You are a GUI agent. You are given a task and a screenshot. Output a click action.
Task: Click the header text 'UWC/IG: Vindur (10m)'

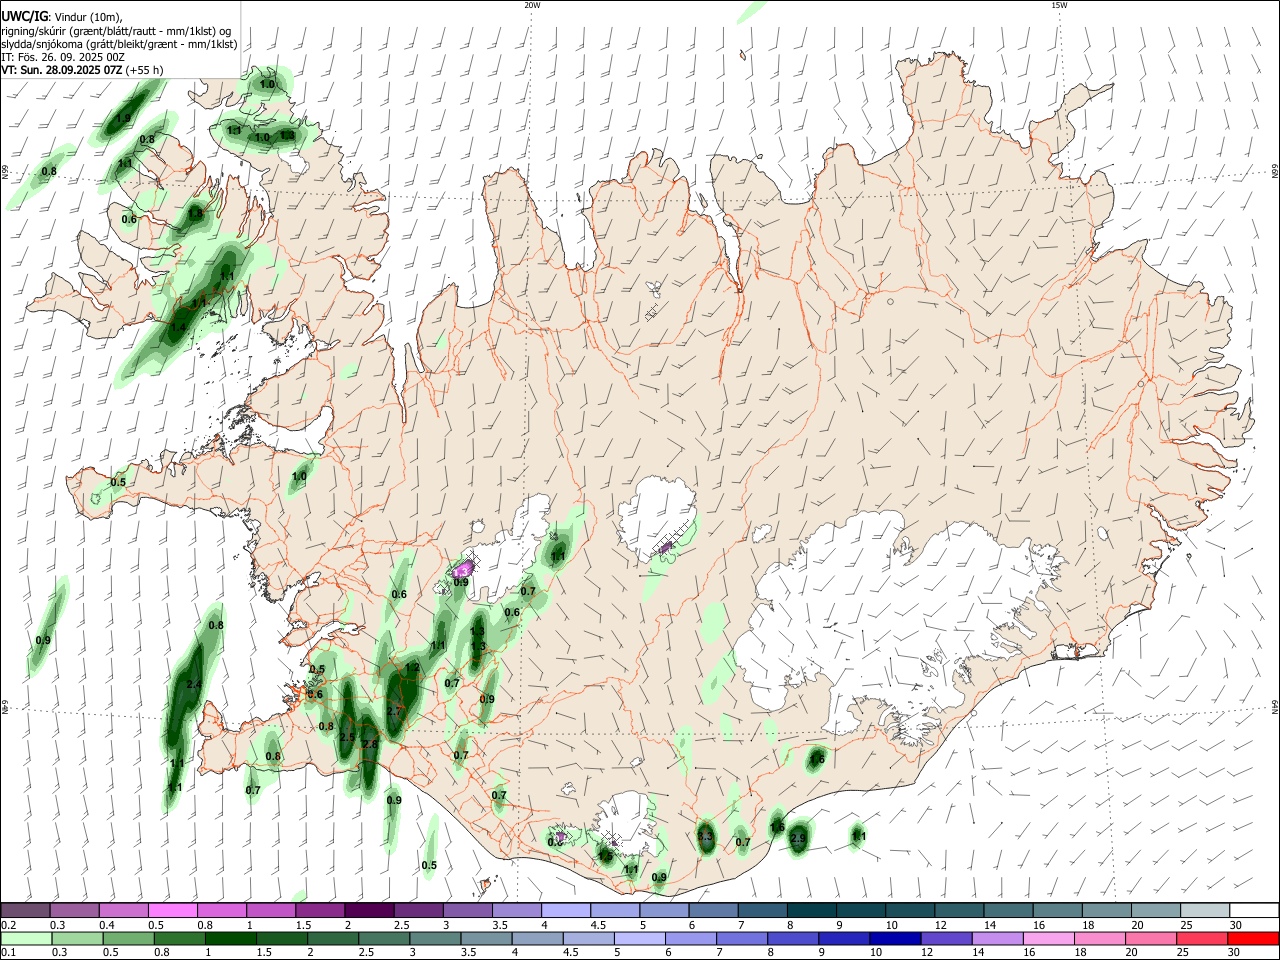click(62, 17)
